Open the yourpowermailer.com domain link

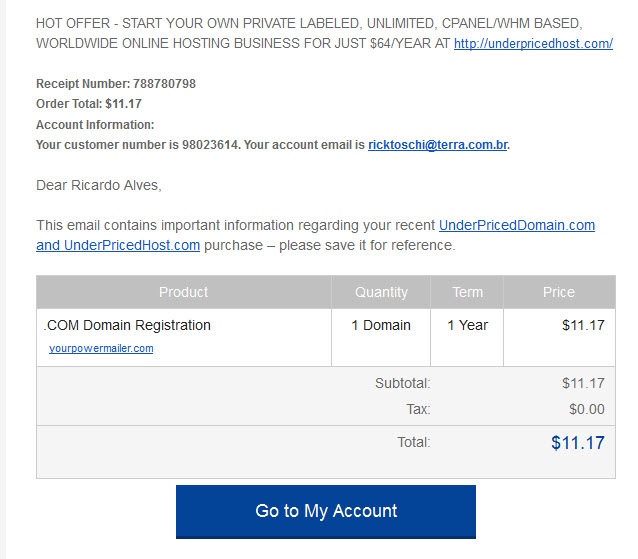click(101, 349)
